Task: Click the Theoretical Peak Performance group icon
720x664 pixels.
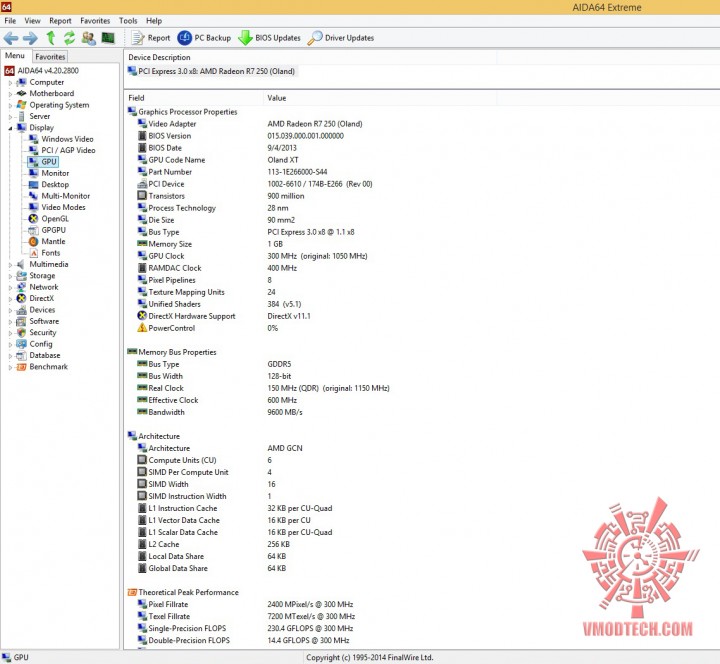Action: coord(132,592)
